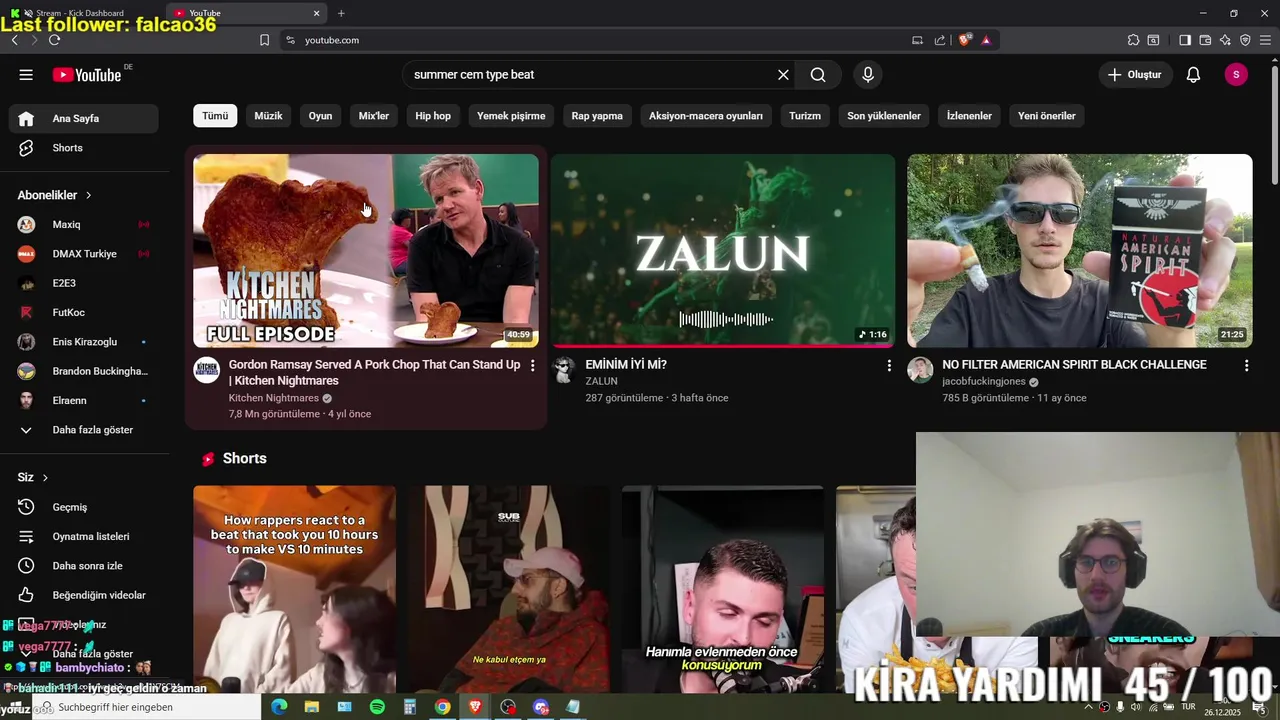Play the ZALUN video thumbnail
This screenshot has height=720, width=1280.
click(723, 250)
